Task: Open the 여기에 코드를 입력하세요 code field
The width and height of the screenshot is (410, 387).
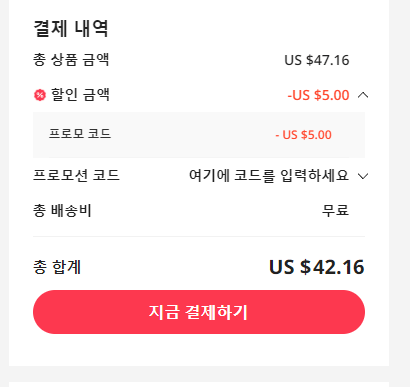Action: point(269,175)
